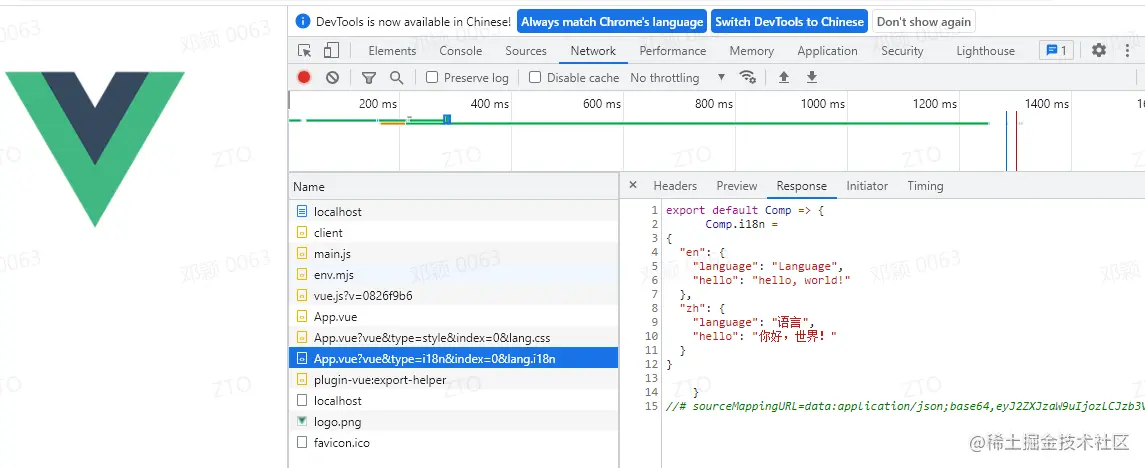Open network conditions wifi icon

point(747,77)
